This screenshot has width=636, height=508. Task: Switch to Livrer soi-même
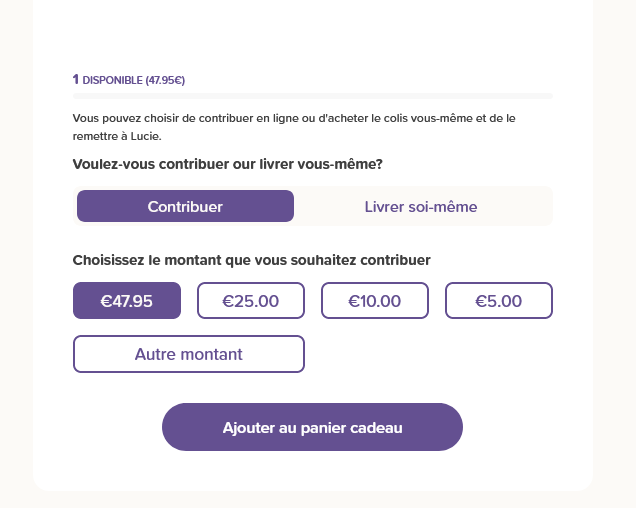pyautogui.click(x=421, y=206)
